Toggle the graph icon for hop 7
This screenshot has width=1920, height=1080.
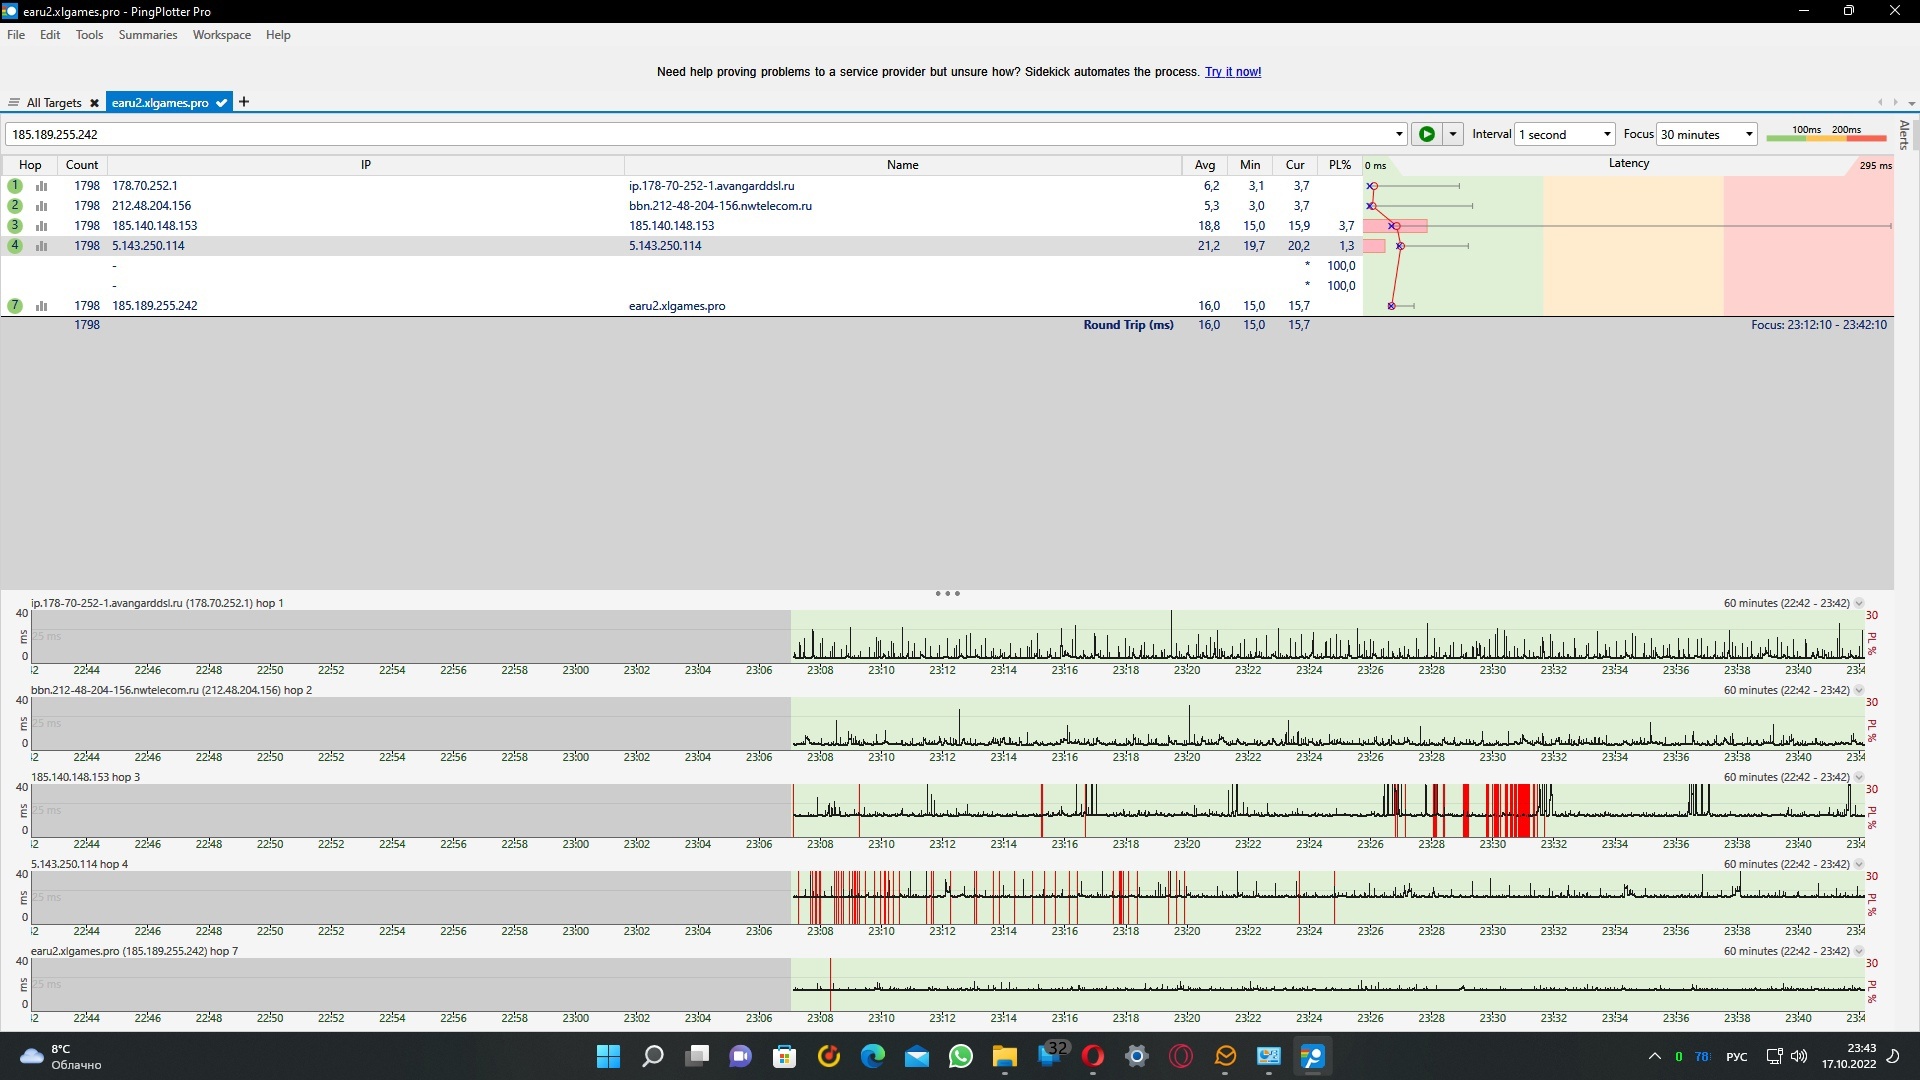click(41, 306)
